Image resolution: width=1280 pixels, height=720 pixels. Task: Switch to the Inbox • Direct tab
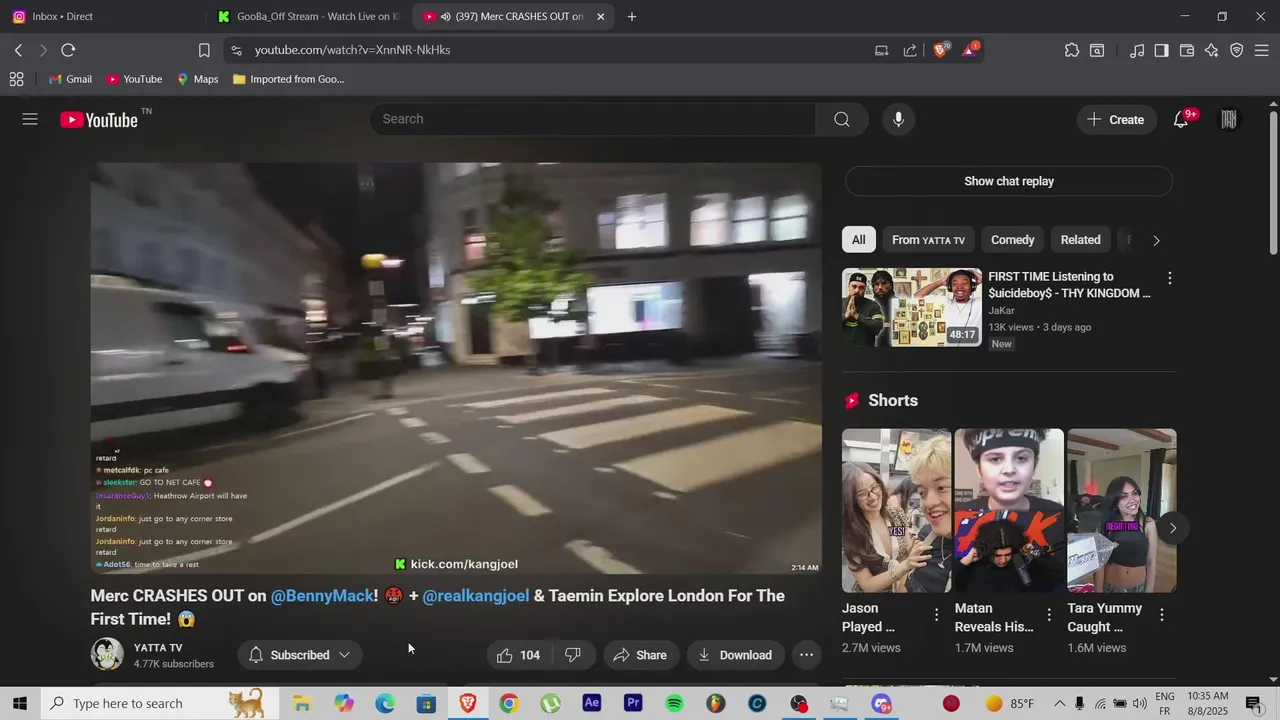tap(102, 17)
